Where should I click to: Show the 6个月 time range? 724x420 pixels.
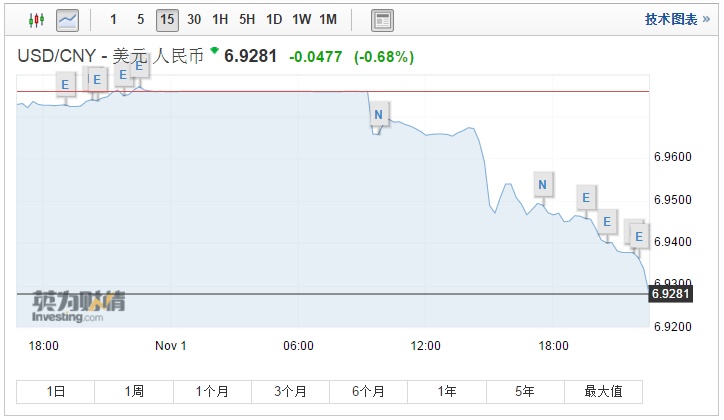click(368, 391)
